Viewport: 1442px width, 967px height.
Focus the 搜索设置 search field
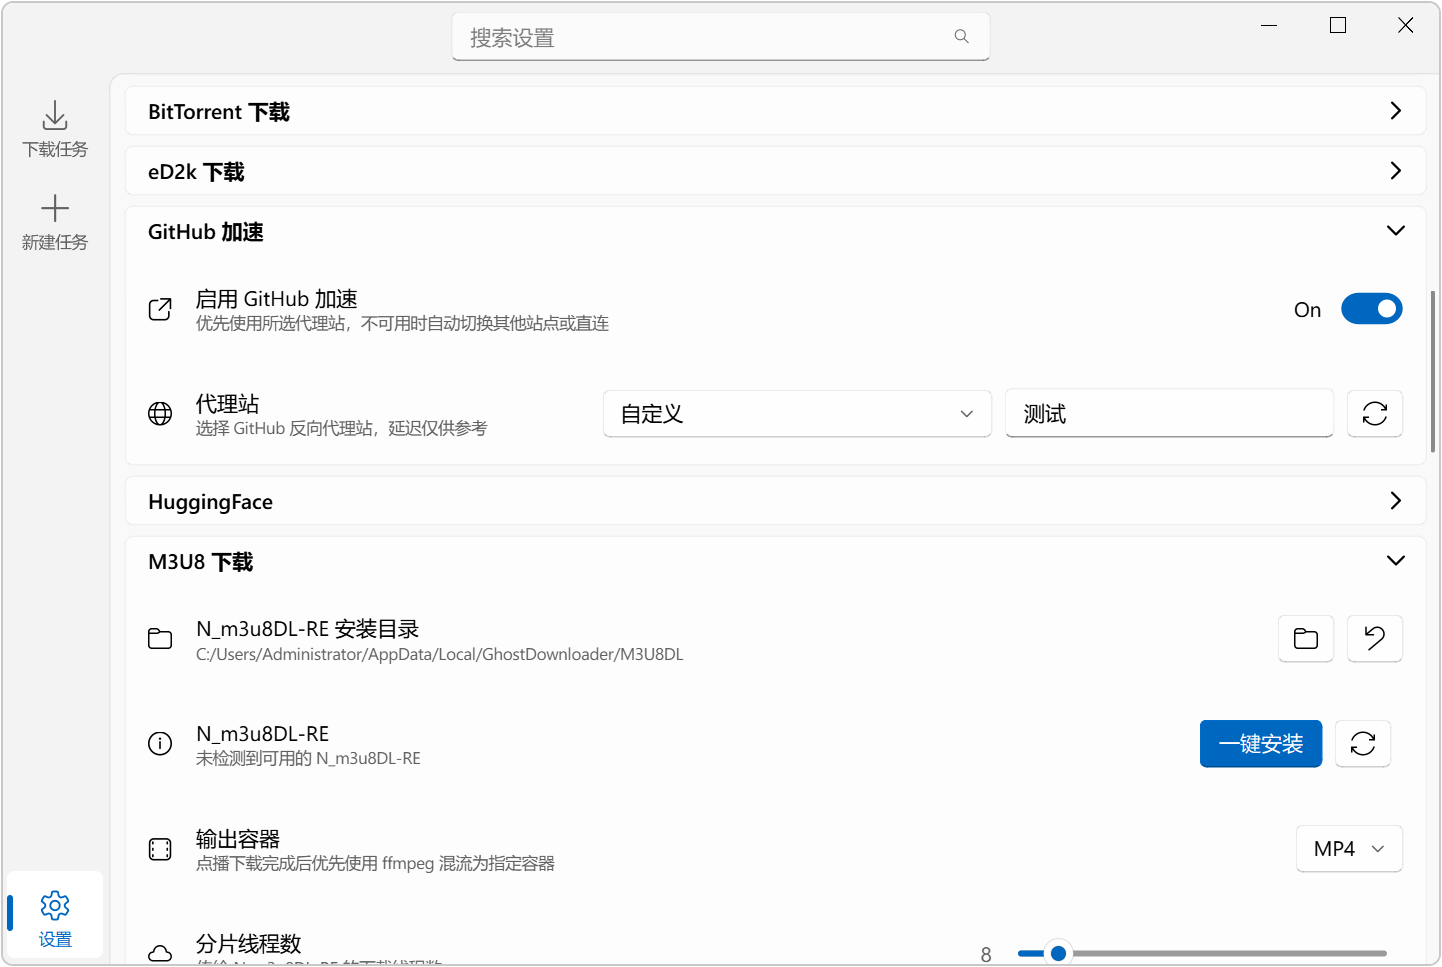pos(720,37)
